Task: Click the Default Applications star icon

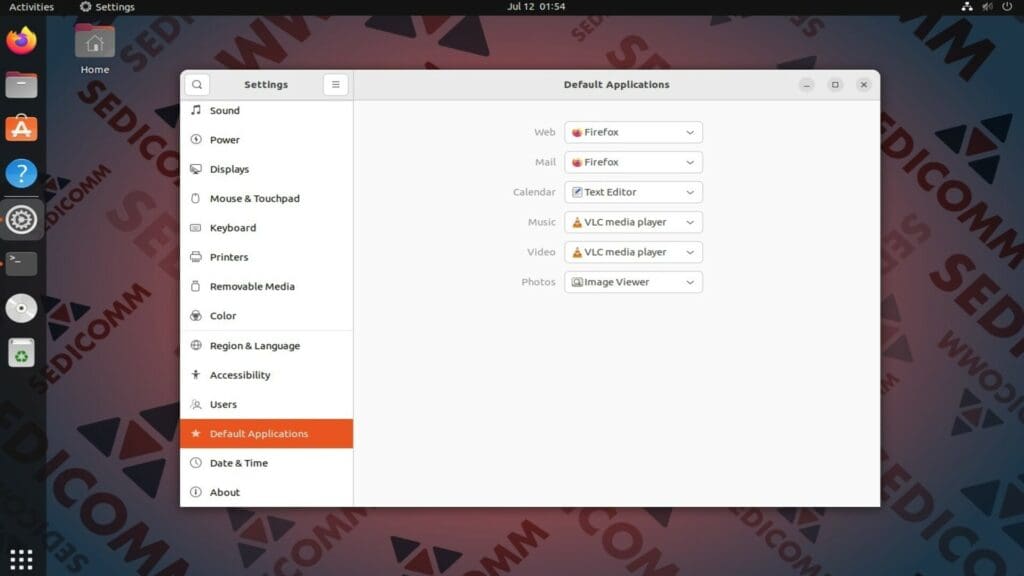Action: 196,433
